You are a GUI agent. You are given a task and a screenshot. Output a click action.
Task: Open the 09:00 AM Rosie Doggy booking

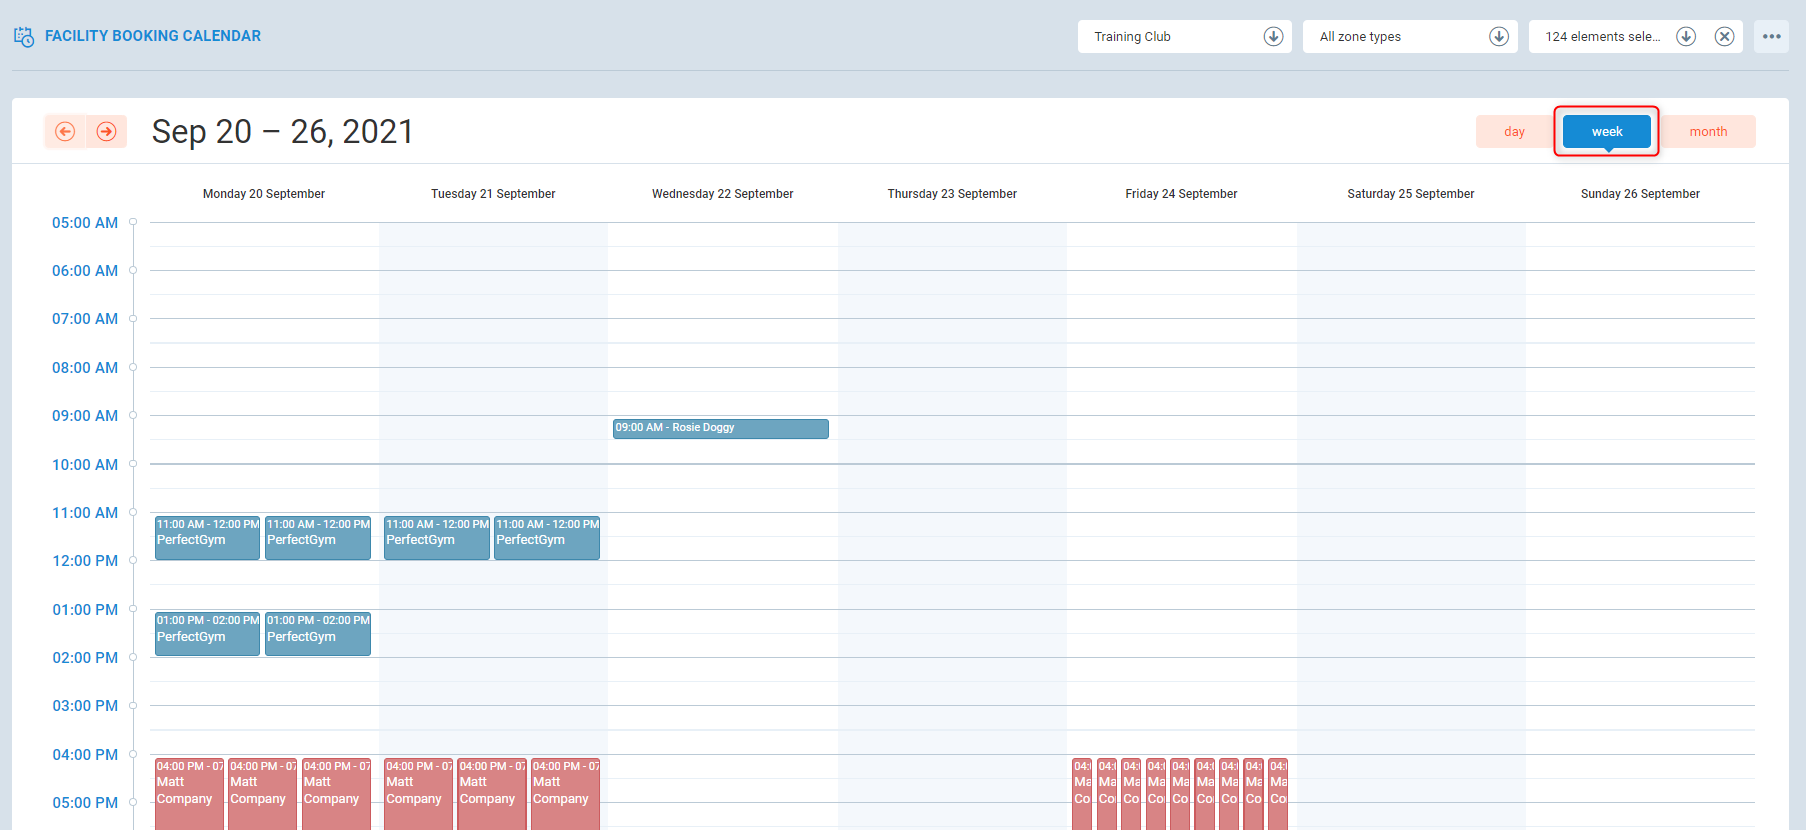[x=720, y=428]
